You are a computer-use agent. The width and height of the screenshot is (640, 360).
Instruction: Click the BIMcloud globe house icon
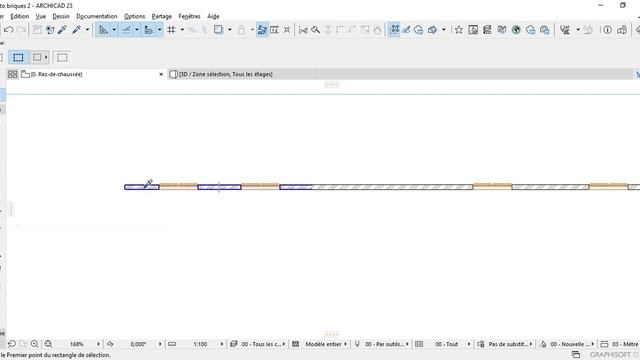pyautogui.click(x=544, y=30)
